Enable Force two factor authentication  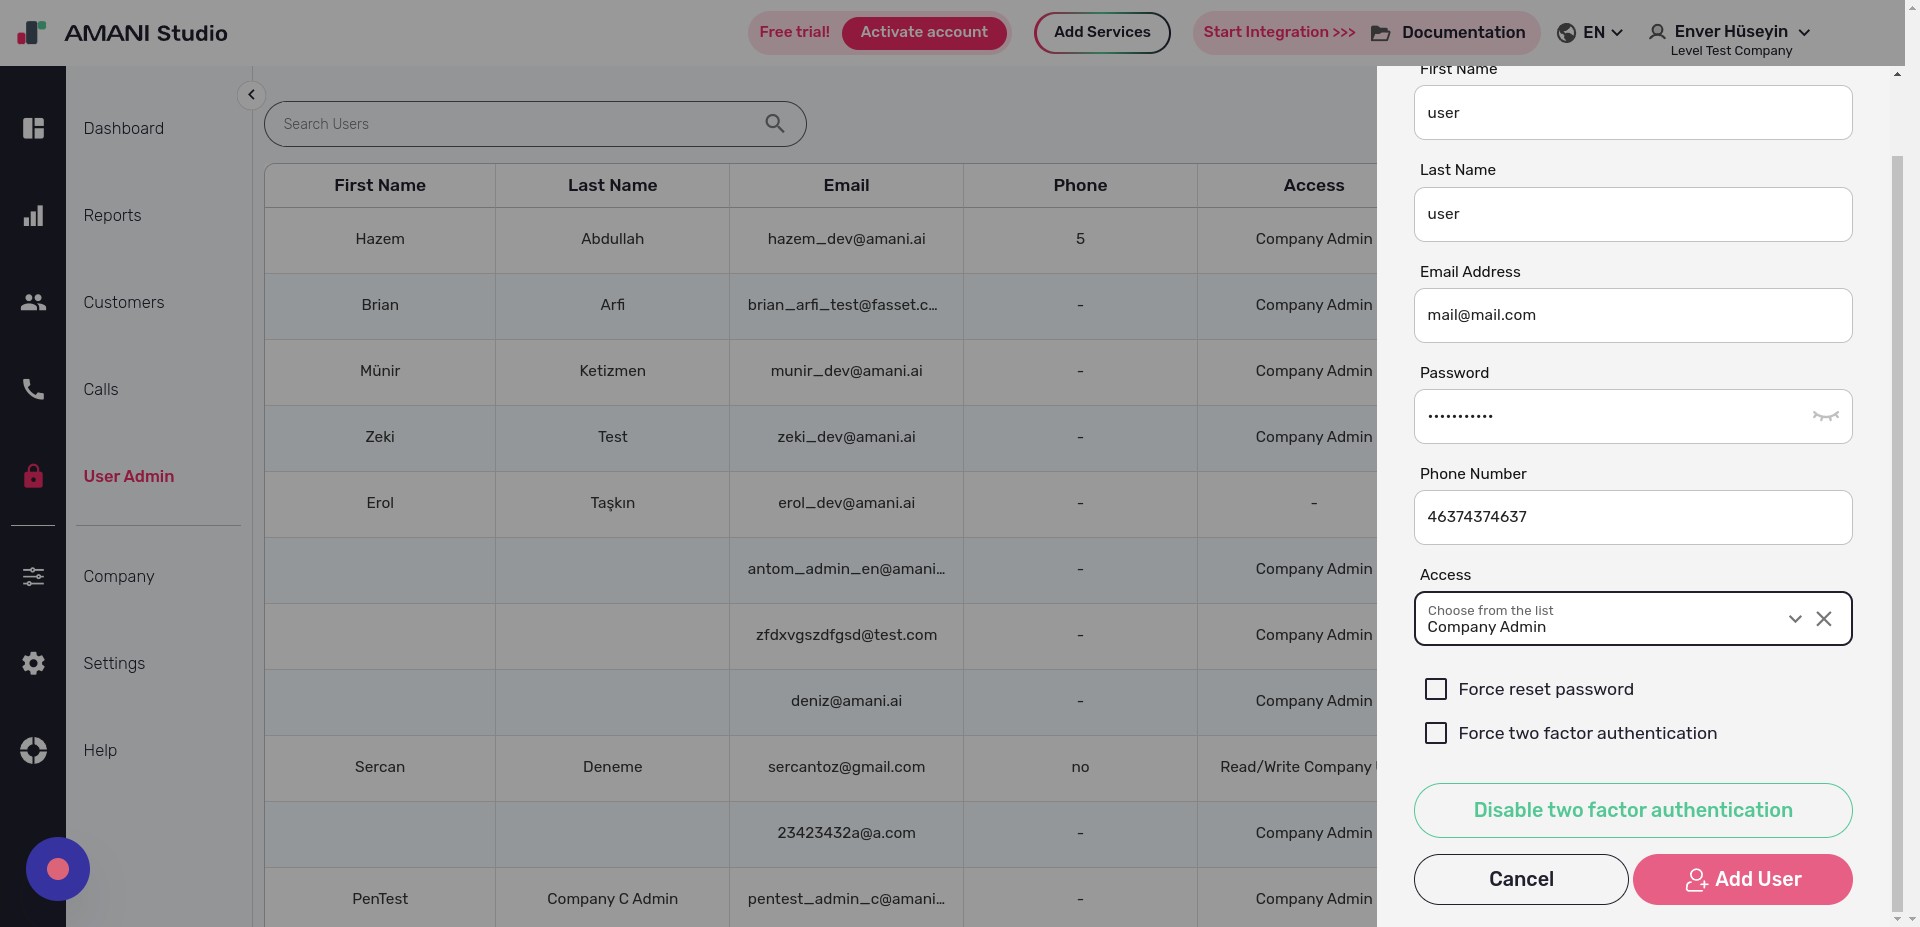[1437, 733]
